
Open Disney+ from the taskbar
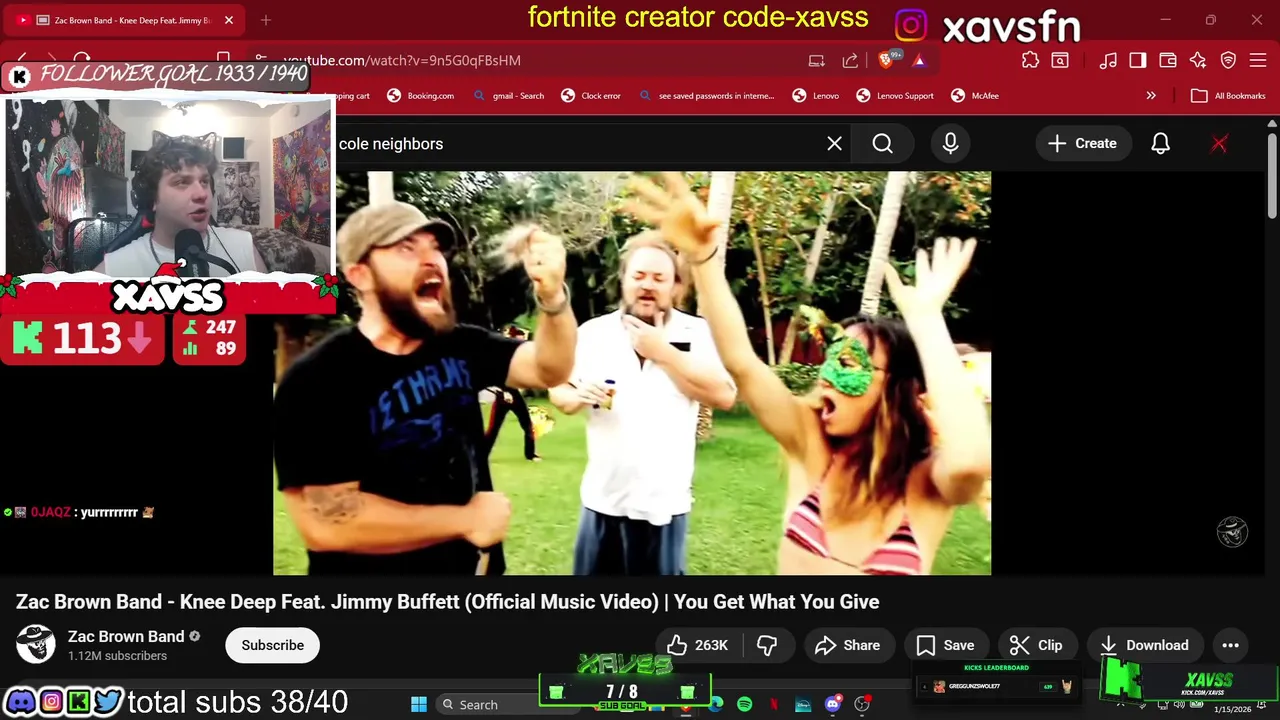pyautogui.click(x=803, y=705)
